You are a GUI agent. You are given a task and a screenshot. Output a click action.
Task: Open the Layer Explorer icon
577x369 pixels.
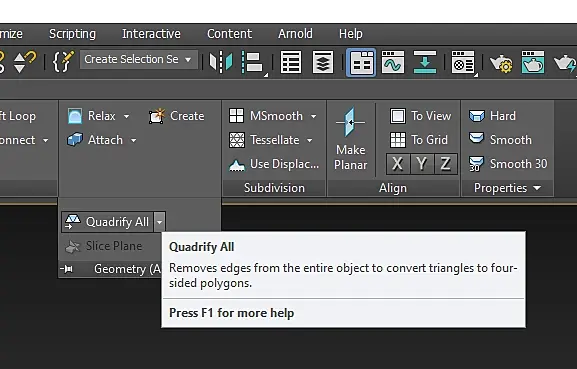323,62
